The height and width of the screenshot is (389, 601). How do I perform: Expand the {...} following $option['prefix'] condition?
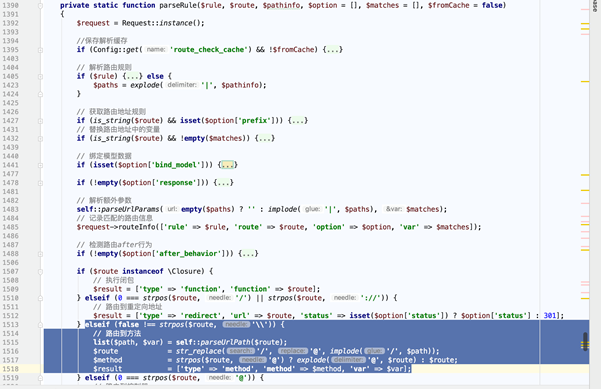click(298, 121)
